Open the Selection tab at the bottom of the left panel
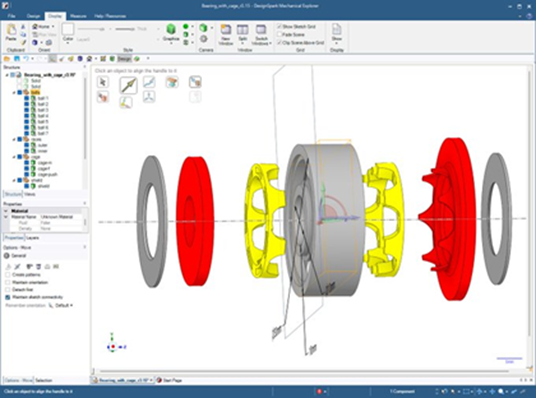This screenshot has width=536, height=398. pos(44,380)
